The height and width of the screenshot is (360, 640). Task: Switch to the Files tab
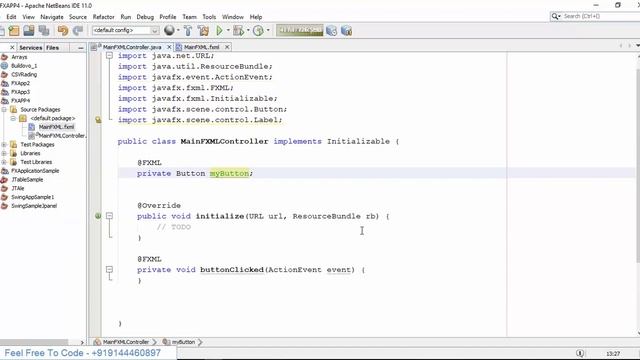(x=52, y=48)
